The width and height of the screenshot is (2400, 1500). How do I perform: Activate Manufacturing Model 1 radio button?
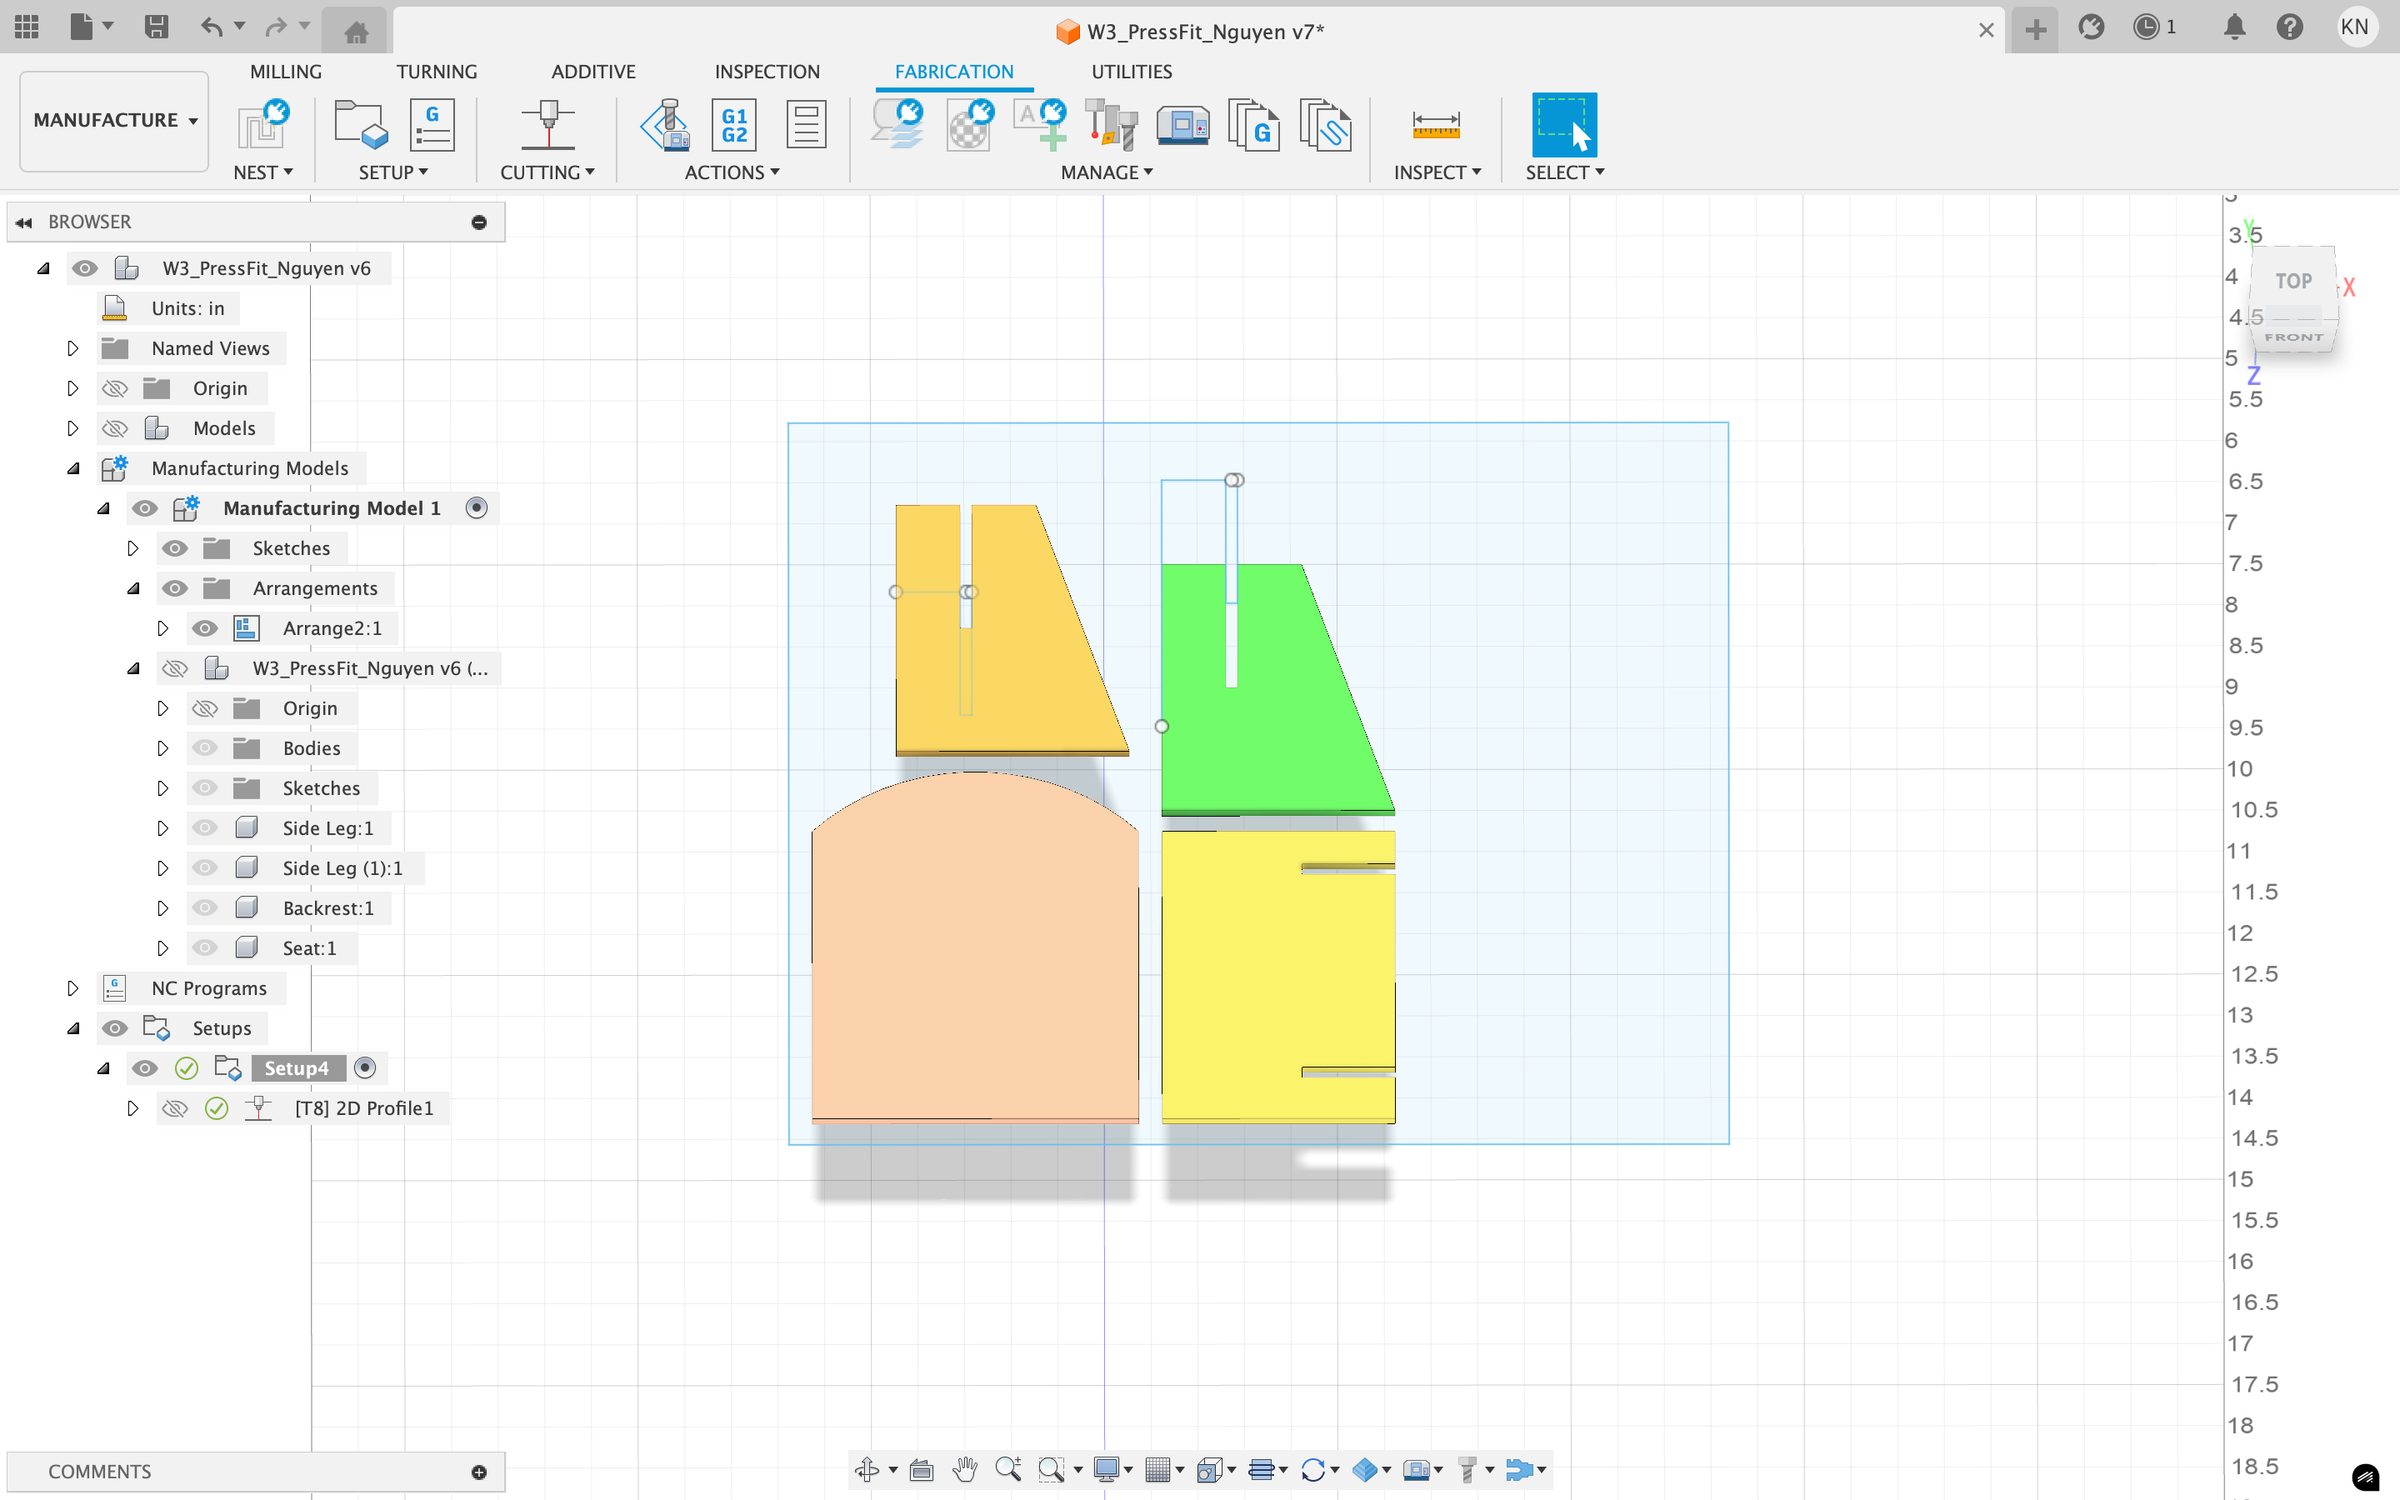477,508
